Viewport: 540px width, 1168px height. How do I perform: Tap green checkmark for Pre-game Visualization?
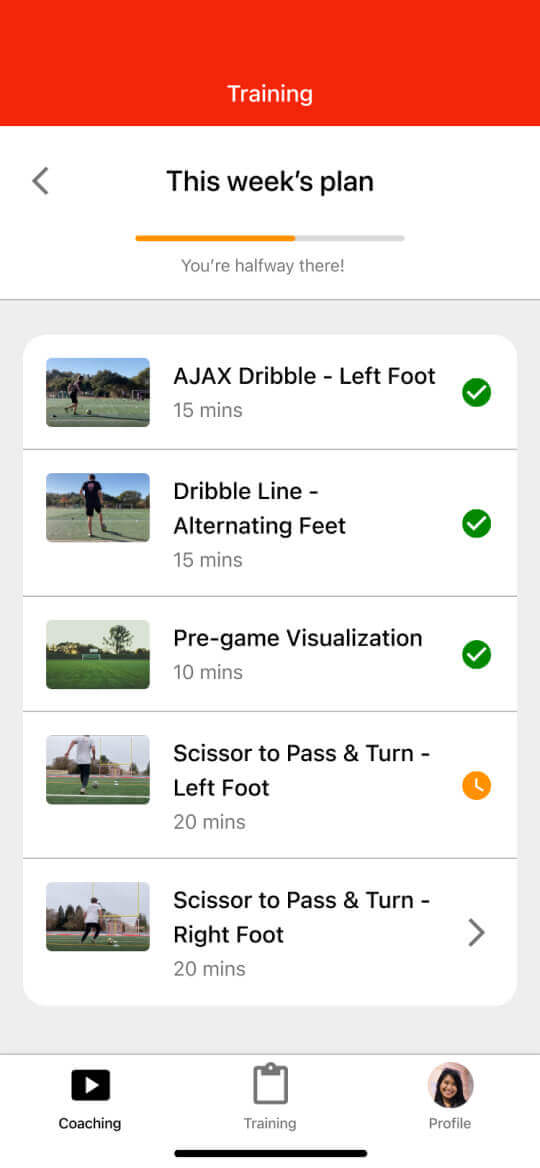[477, 655]
